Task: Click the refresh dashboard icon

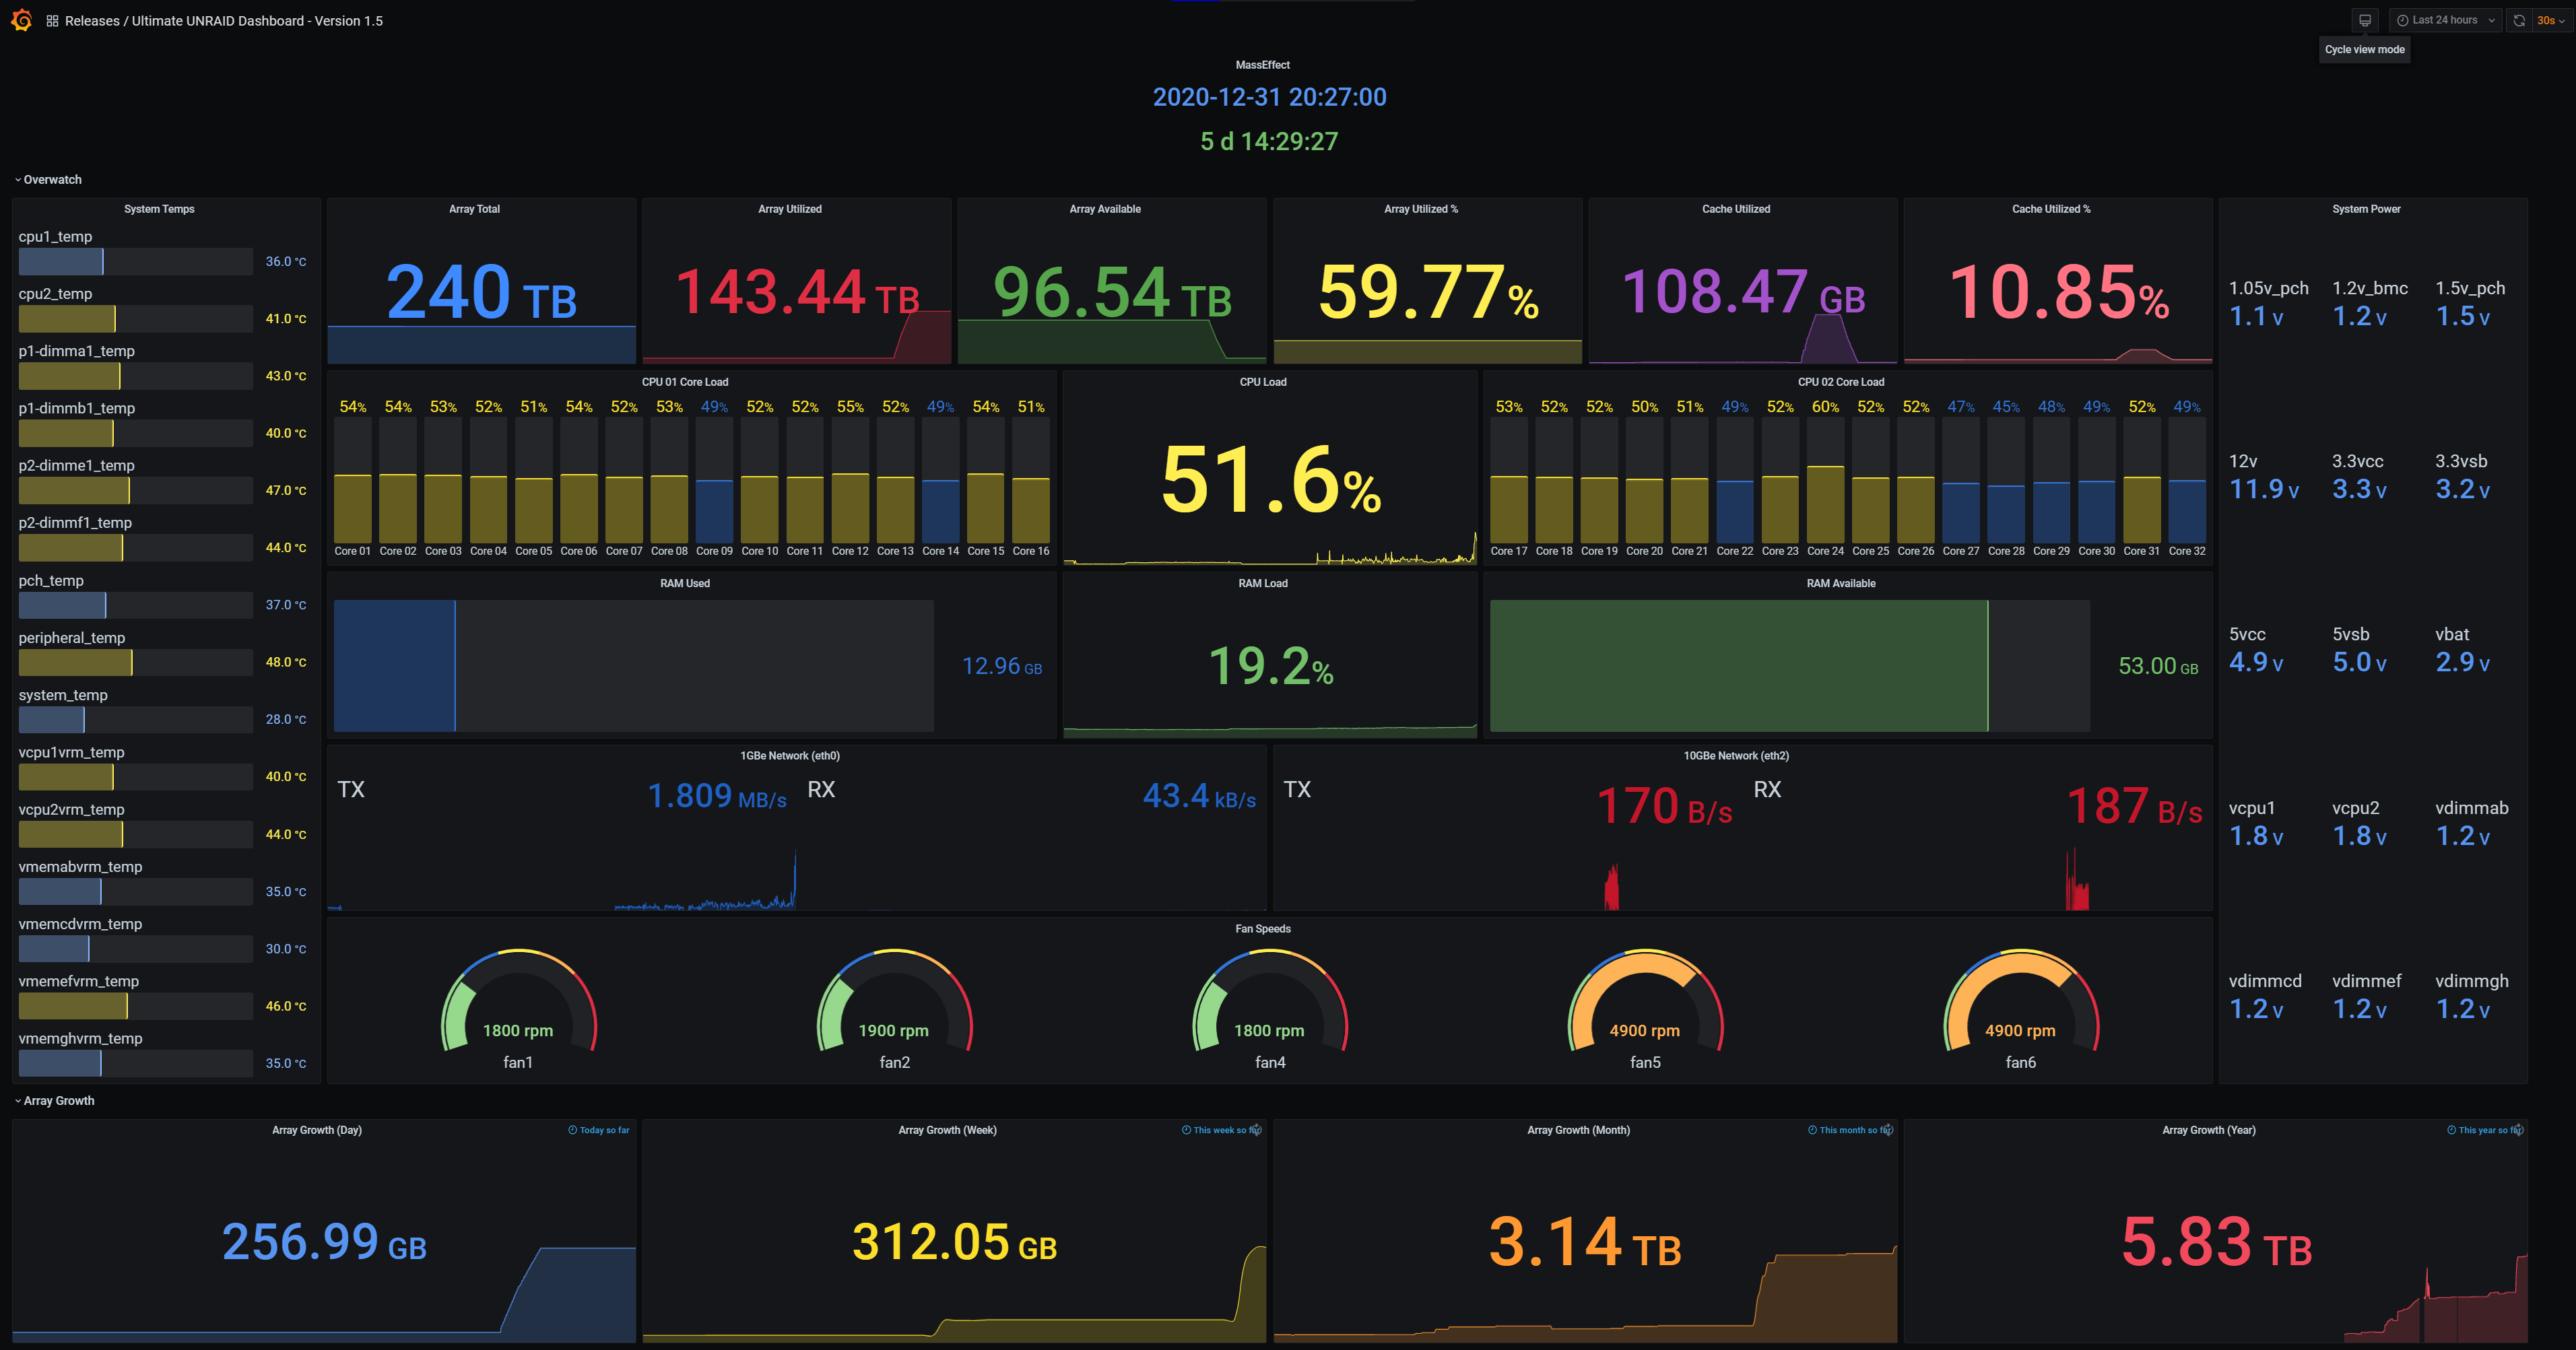Action: (x=2519, y=20)
